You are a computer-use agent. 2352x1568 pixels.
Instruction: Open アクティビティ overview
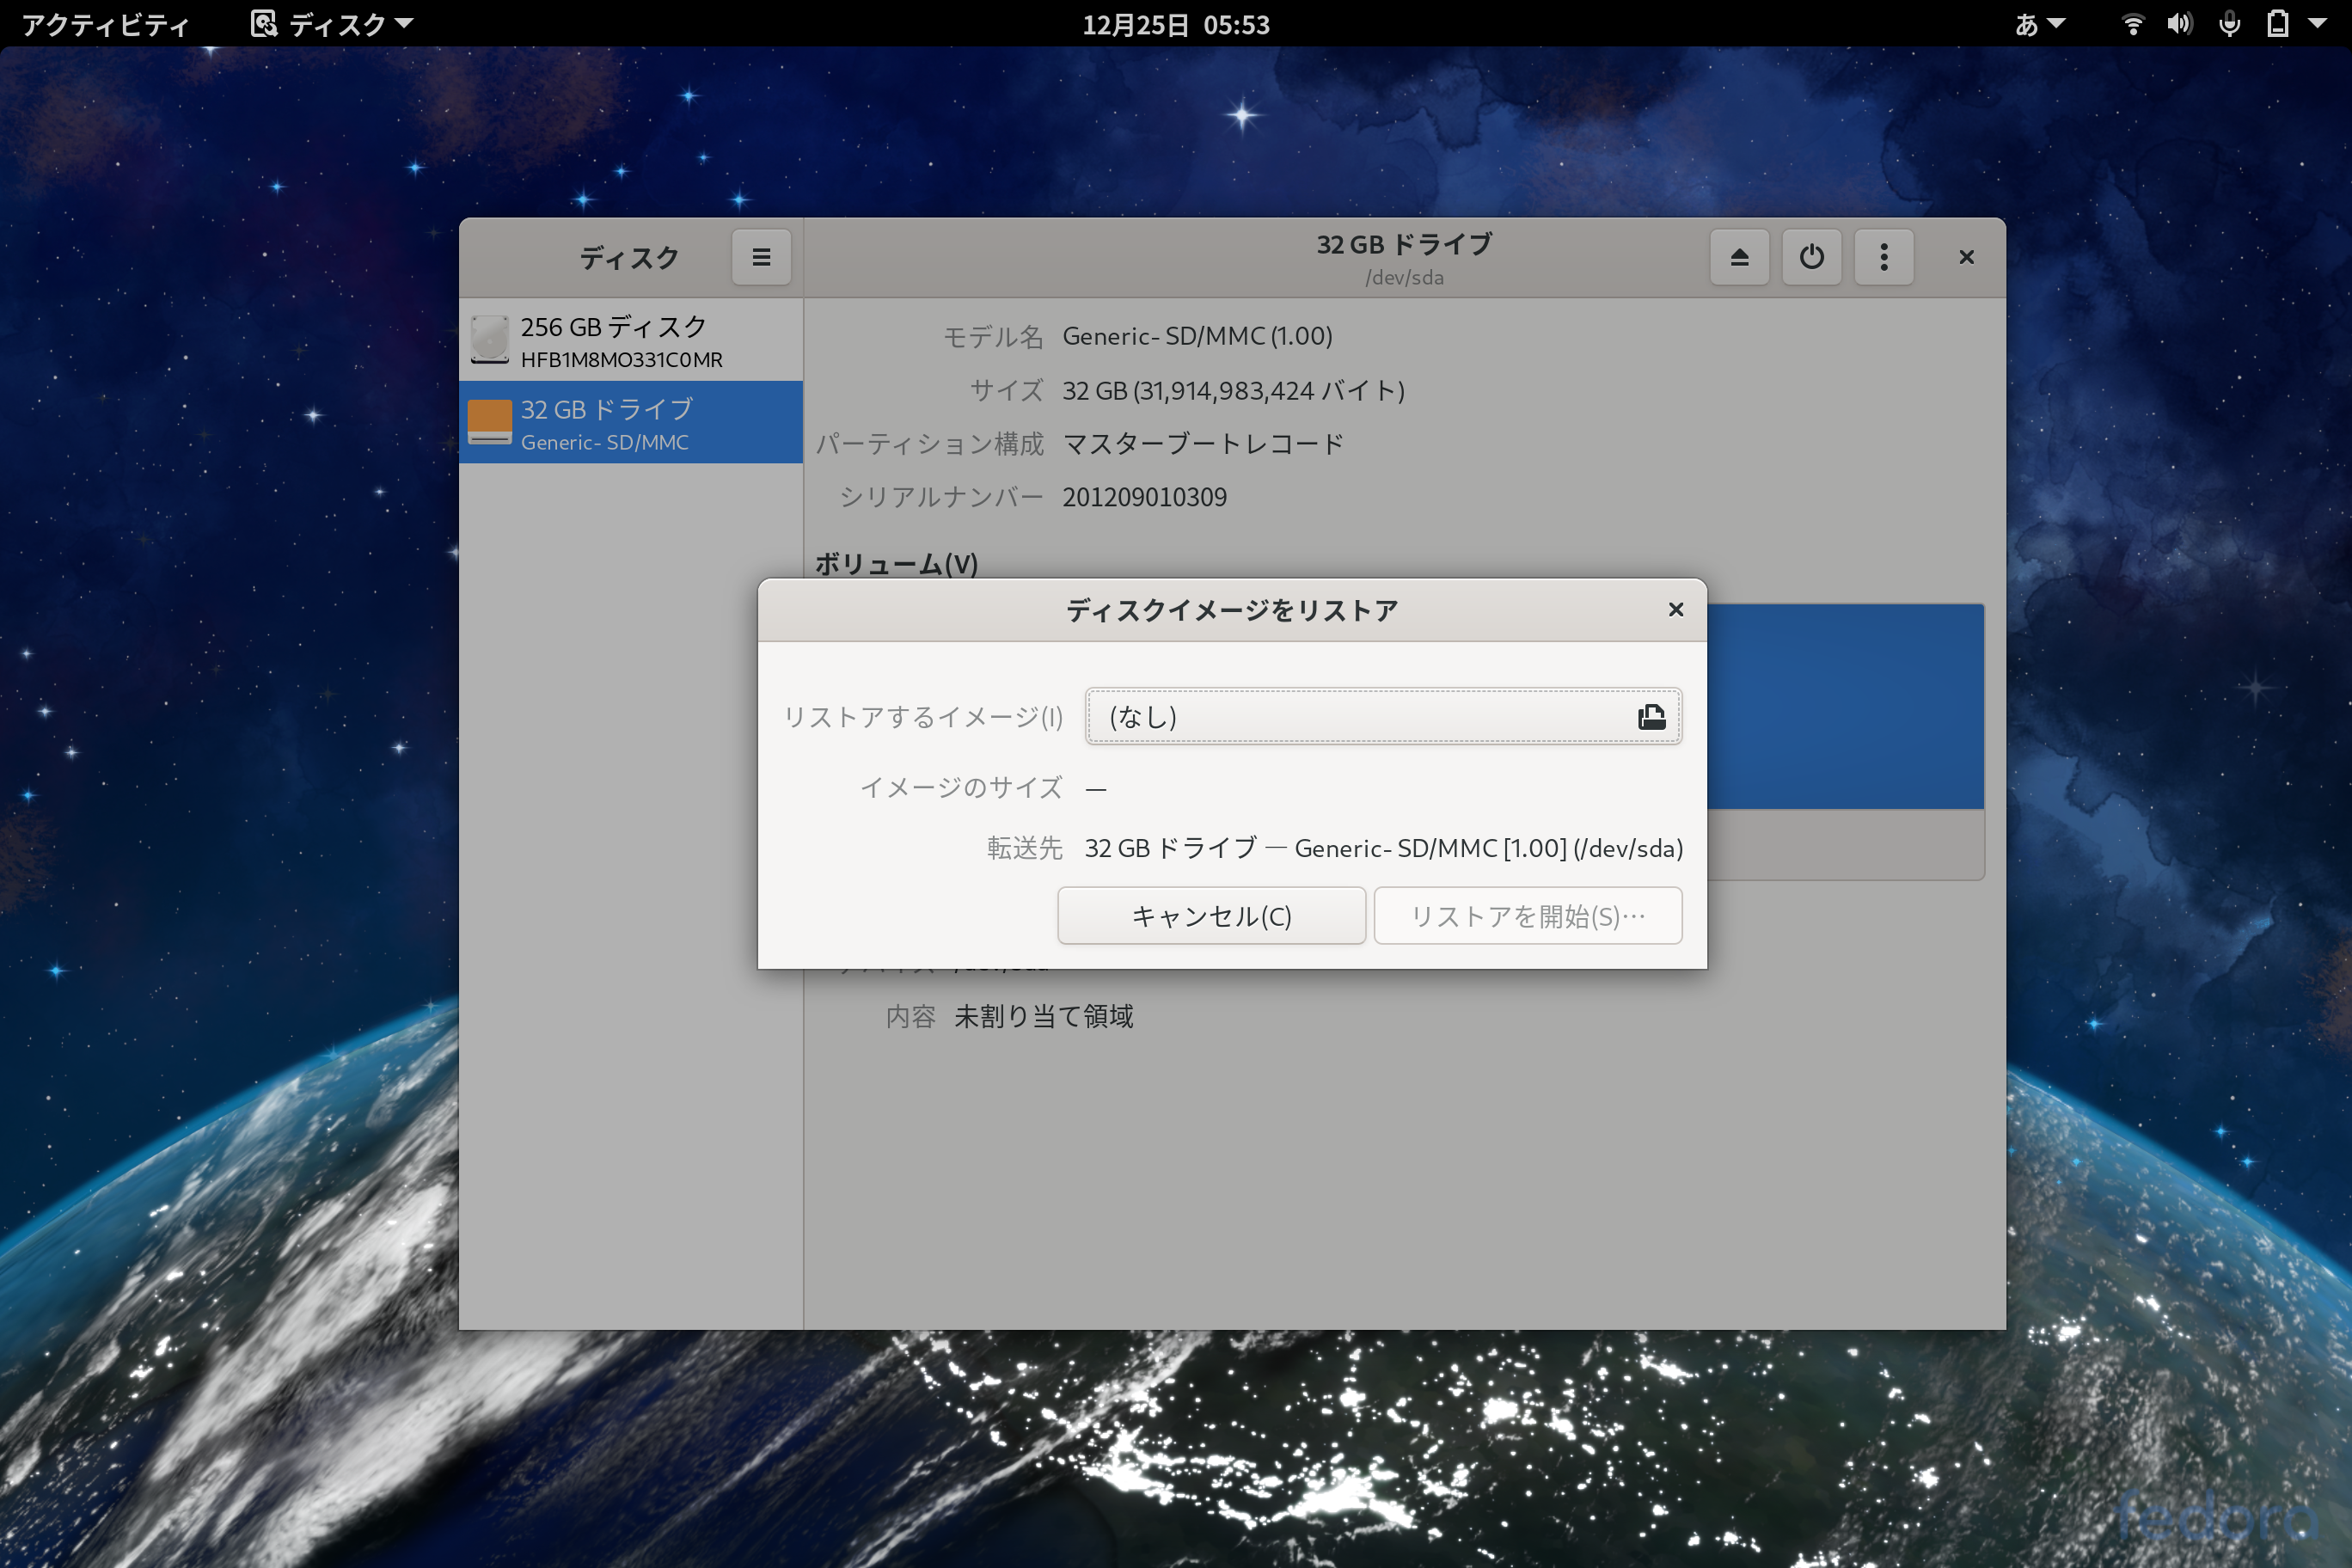click(x=106, y=24)
